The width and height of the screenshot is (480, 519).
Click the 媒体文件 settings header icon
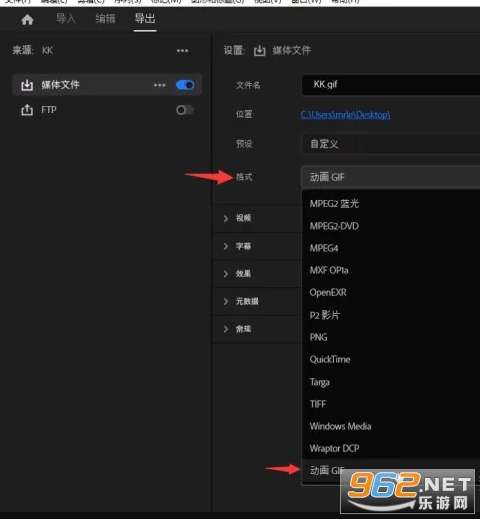(x=260, y=51)
